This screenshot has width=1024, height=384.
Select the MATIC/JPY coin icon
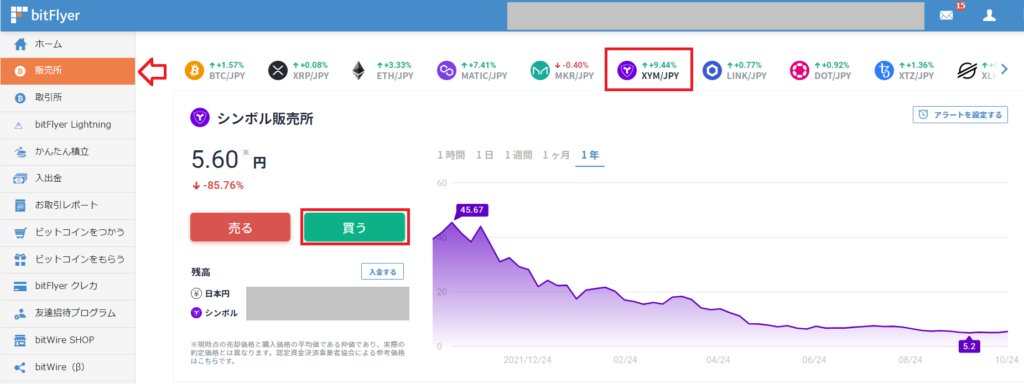447,70
